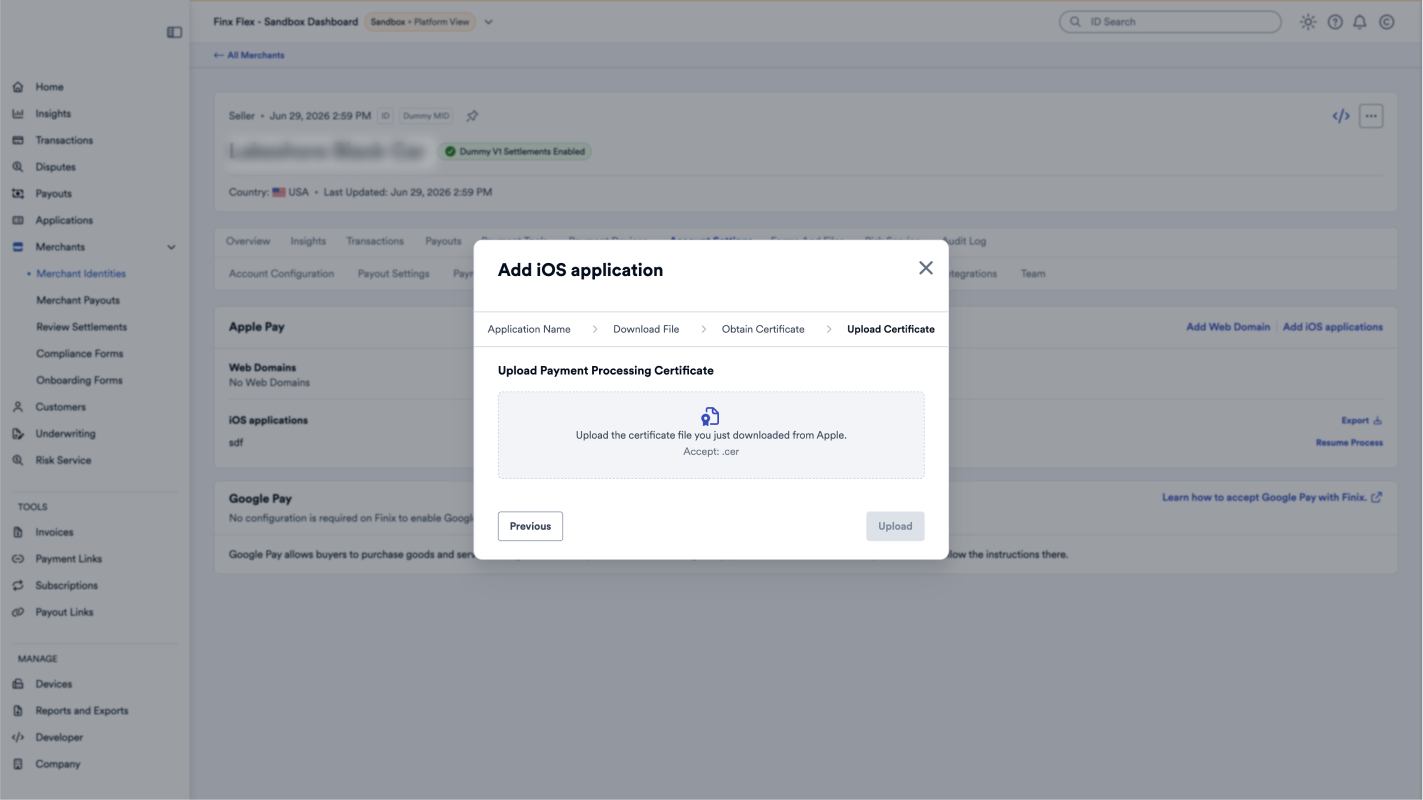Viewport: 1423px width, 800px height.
Task: Open Payment Links under Tools
Action: (69, 559)
